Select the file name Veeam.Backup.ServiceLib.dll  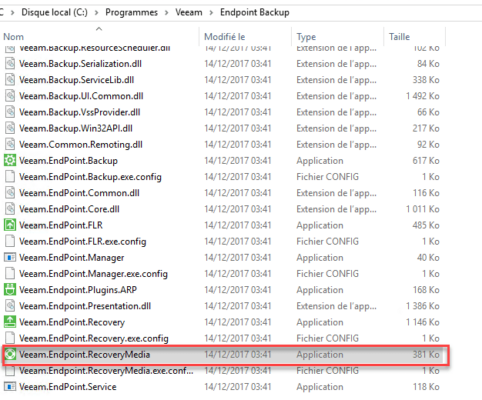(77, 80)
